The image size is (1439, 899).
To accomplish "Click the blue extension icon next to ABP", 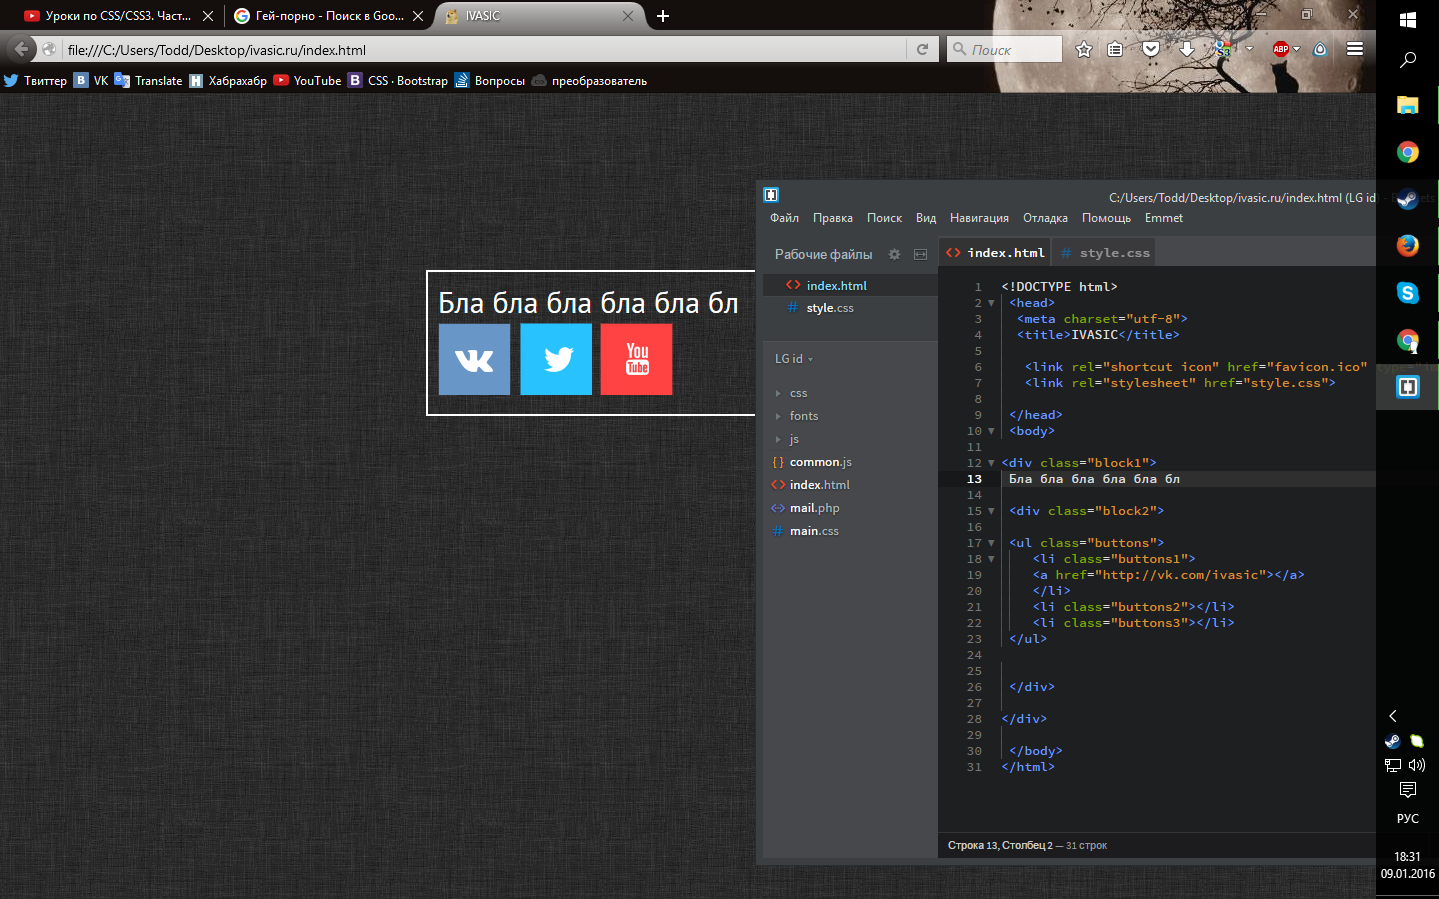I will tap(1320, 49).
